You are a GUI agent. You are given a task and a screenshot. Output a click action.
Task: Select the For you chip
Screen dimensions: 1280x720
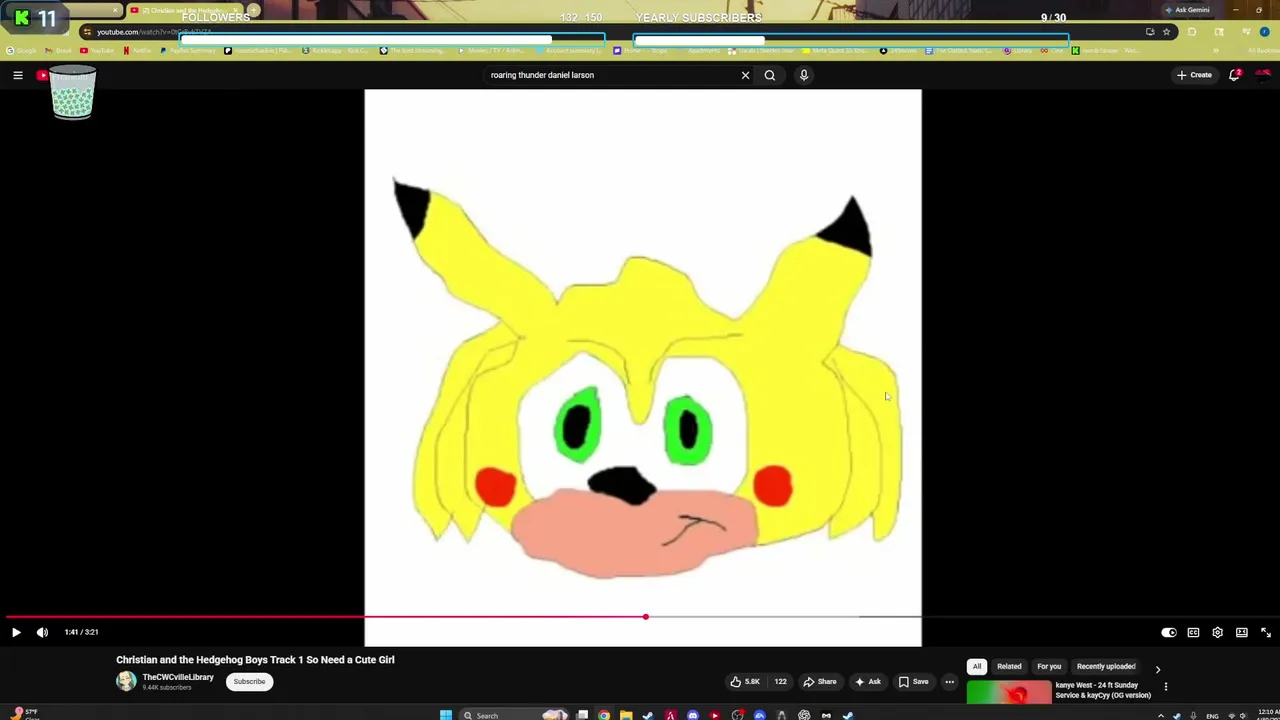(1049, 666)
